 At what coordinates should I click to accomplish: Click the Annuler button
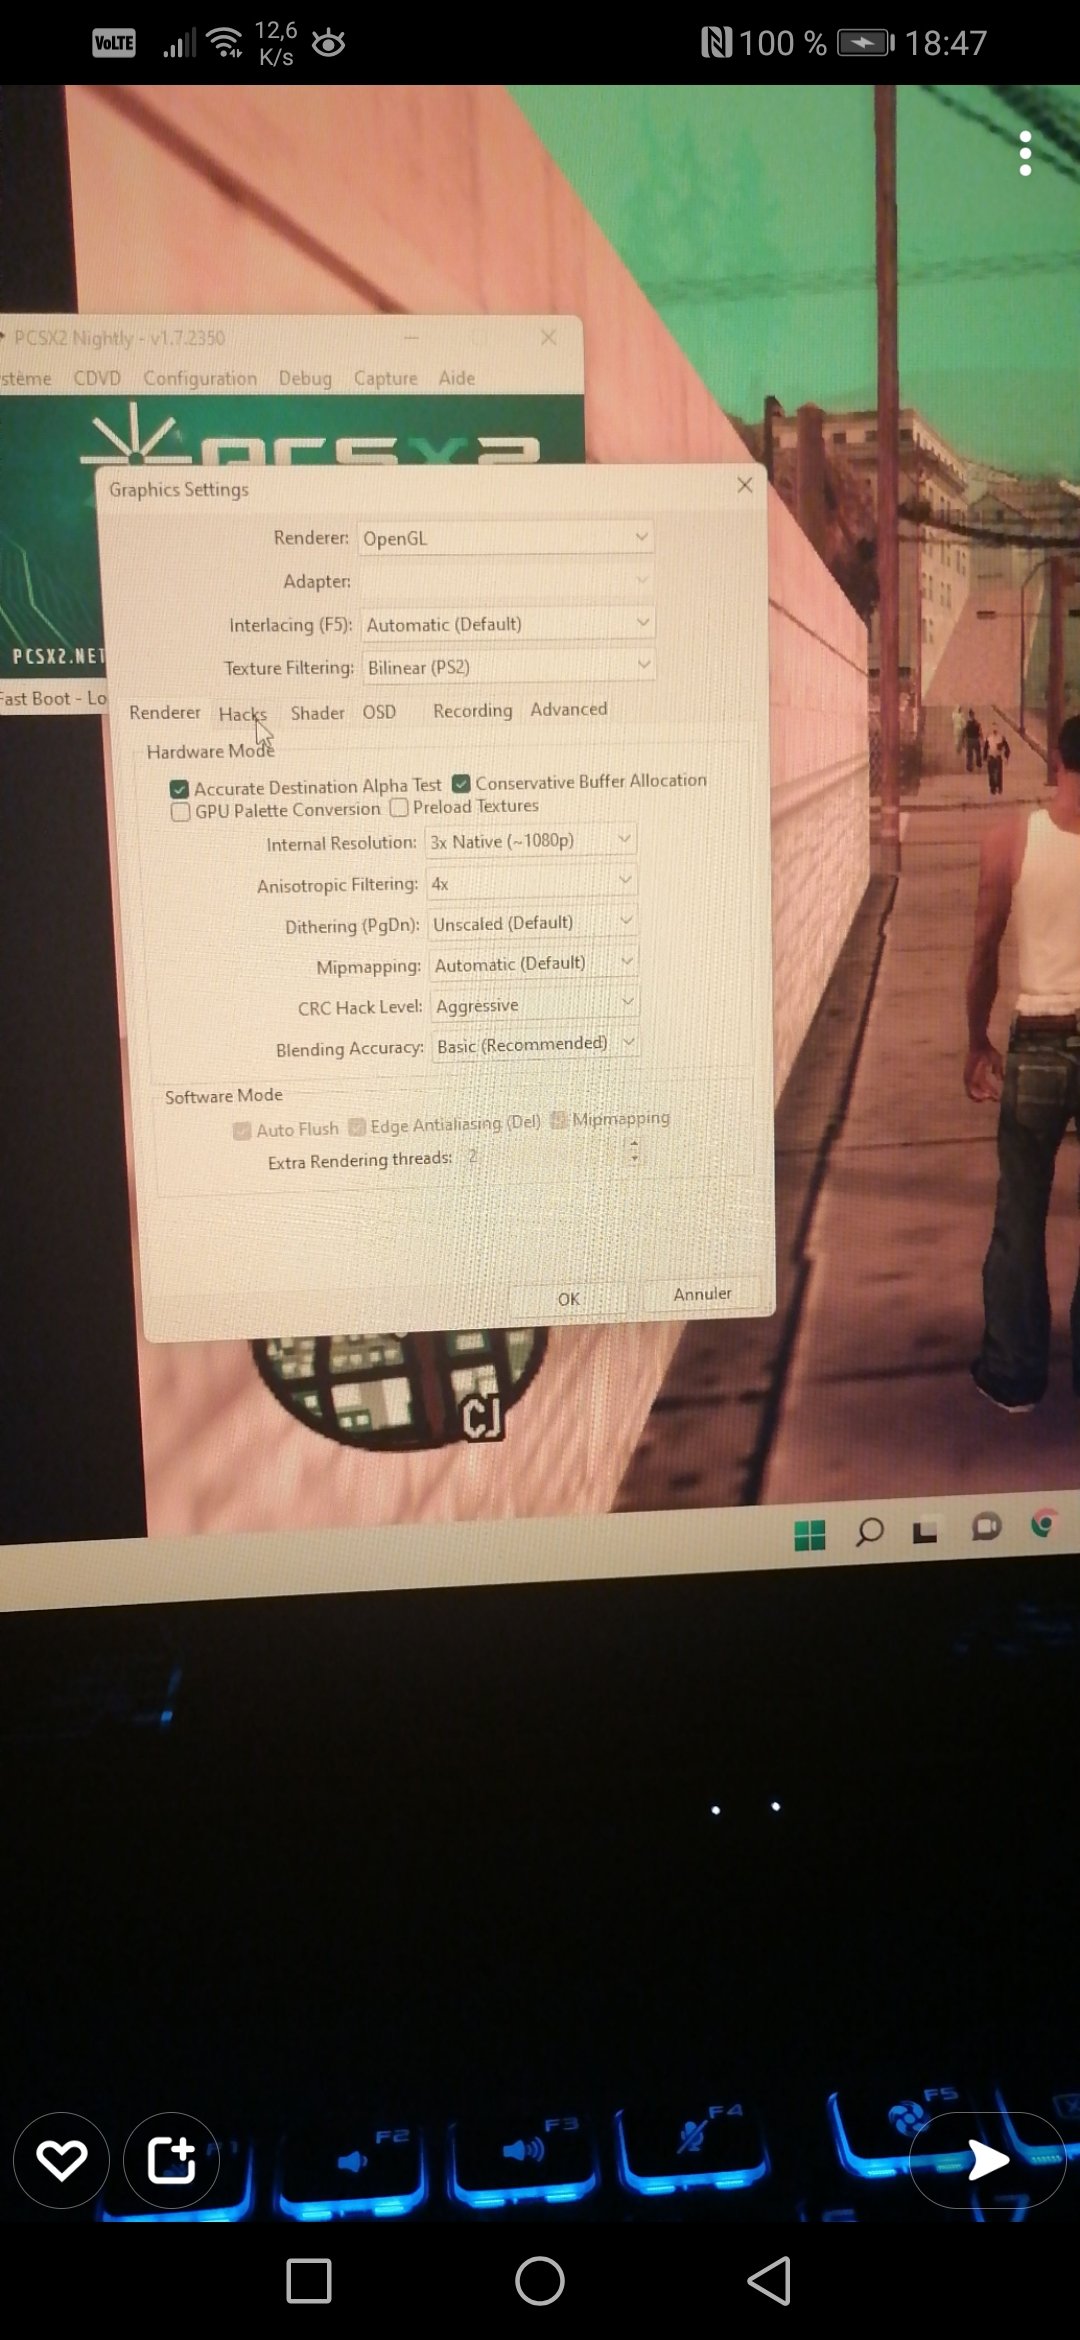(x=702, y=1294)
